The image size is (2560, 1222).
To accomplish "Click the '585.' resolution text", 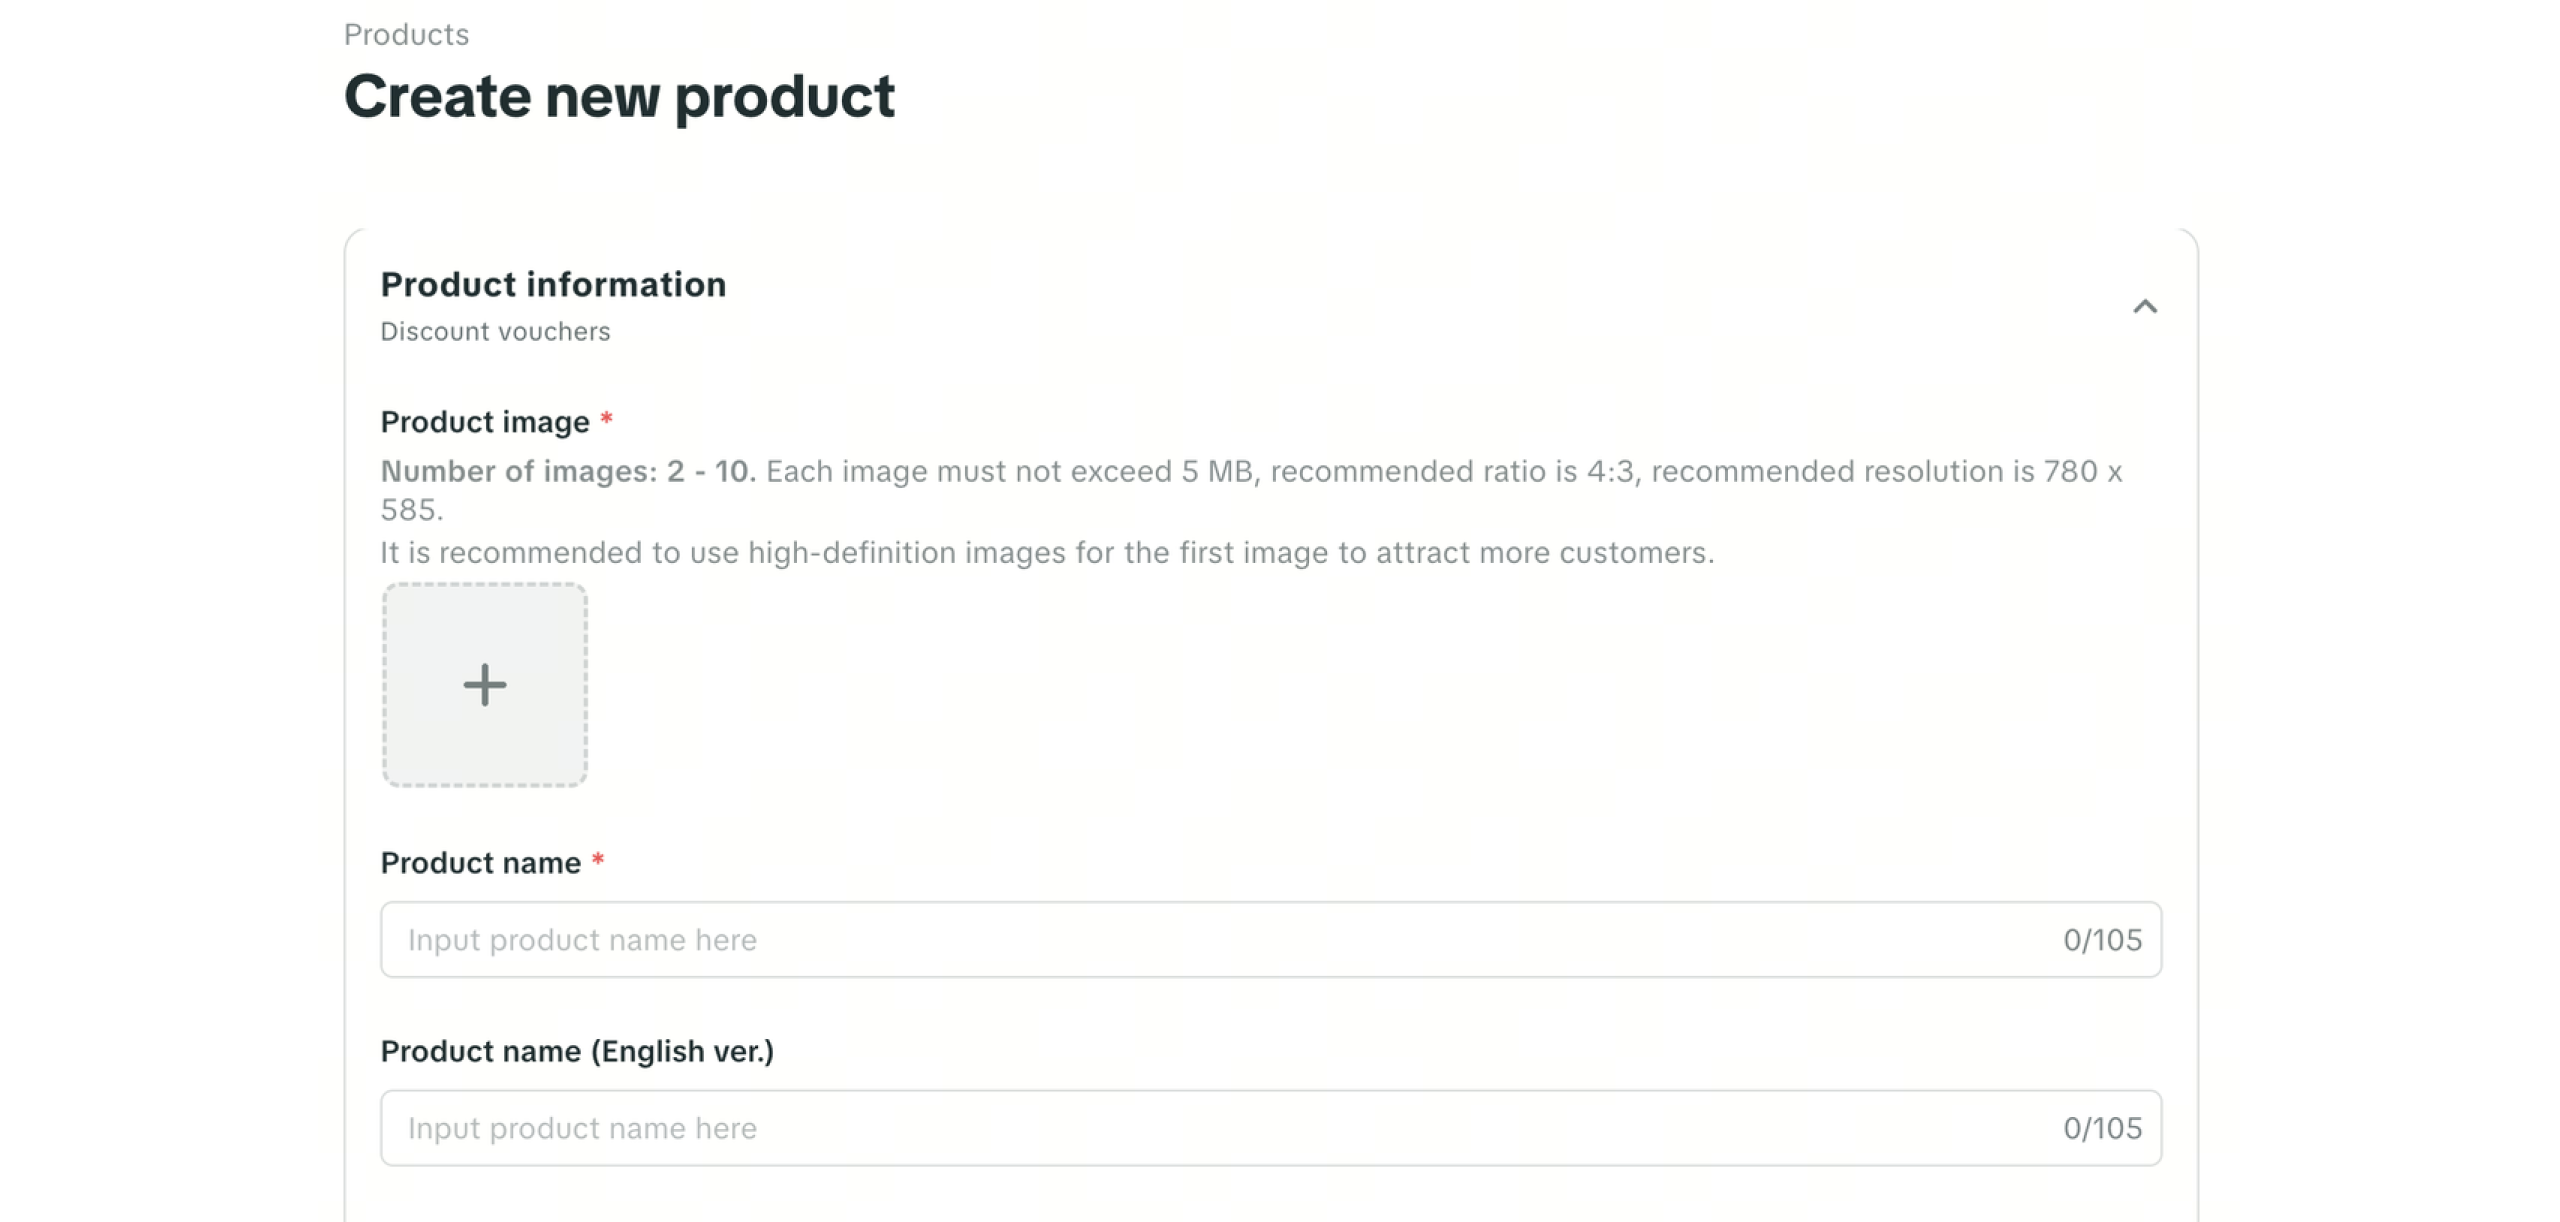I will [411, 510].
